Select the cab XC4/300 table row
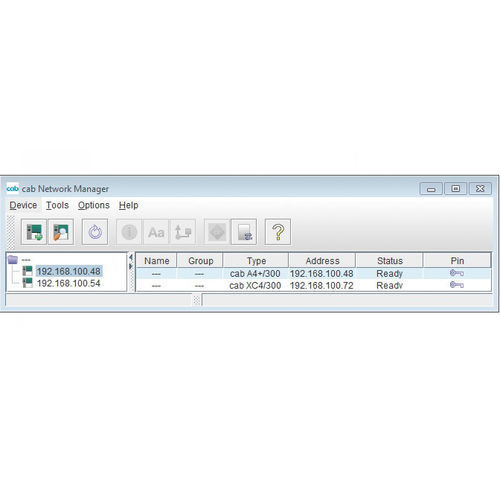This screenshot has width=500, height=500. [313, 286]
